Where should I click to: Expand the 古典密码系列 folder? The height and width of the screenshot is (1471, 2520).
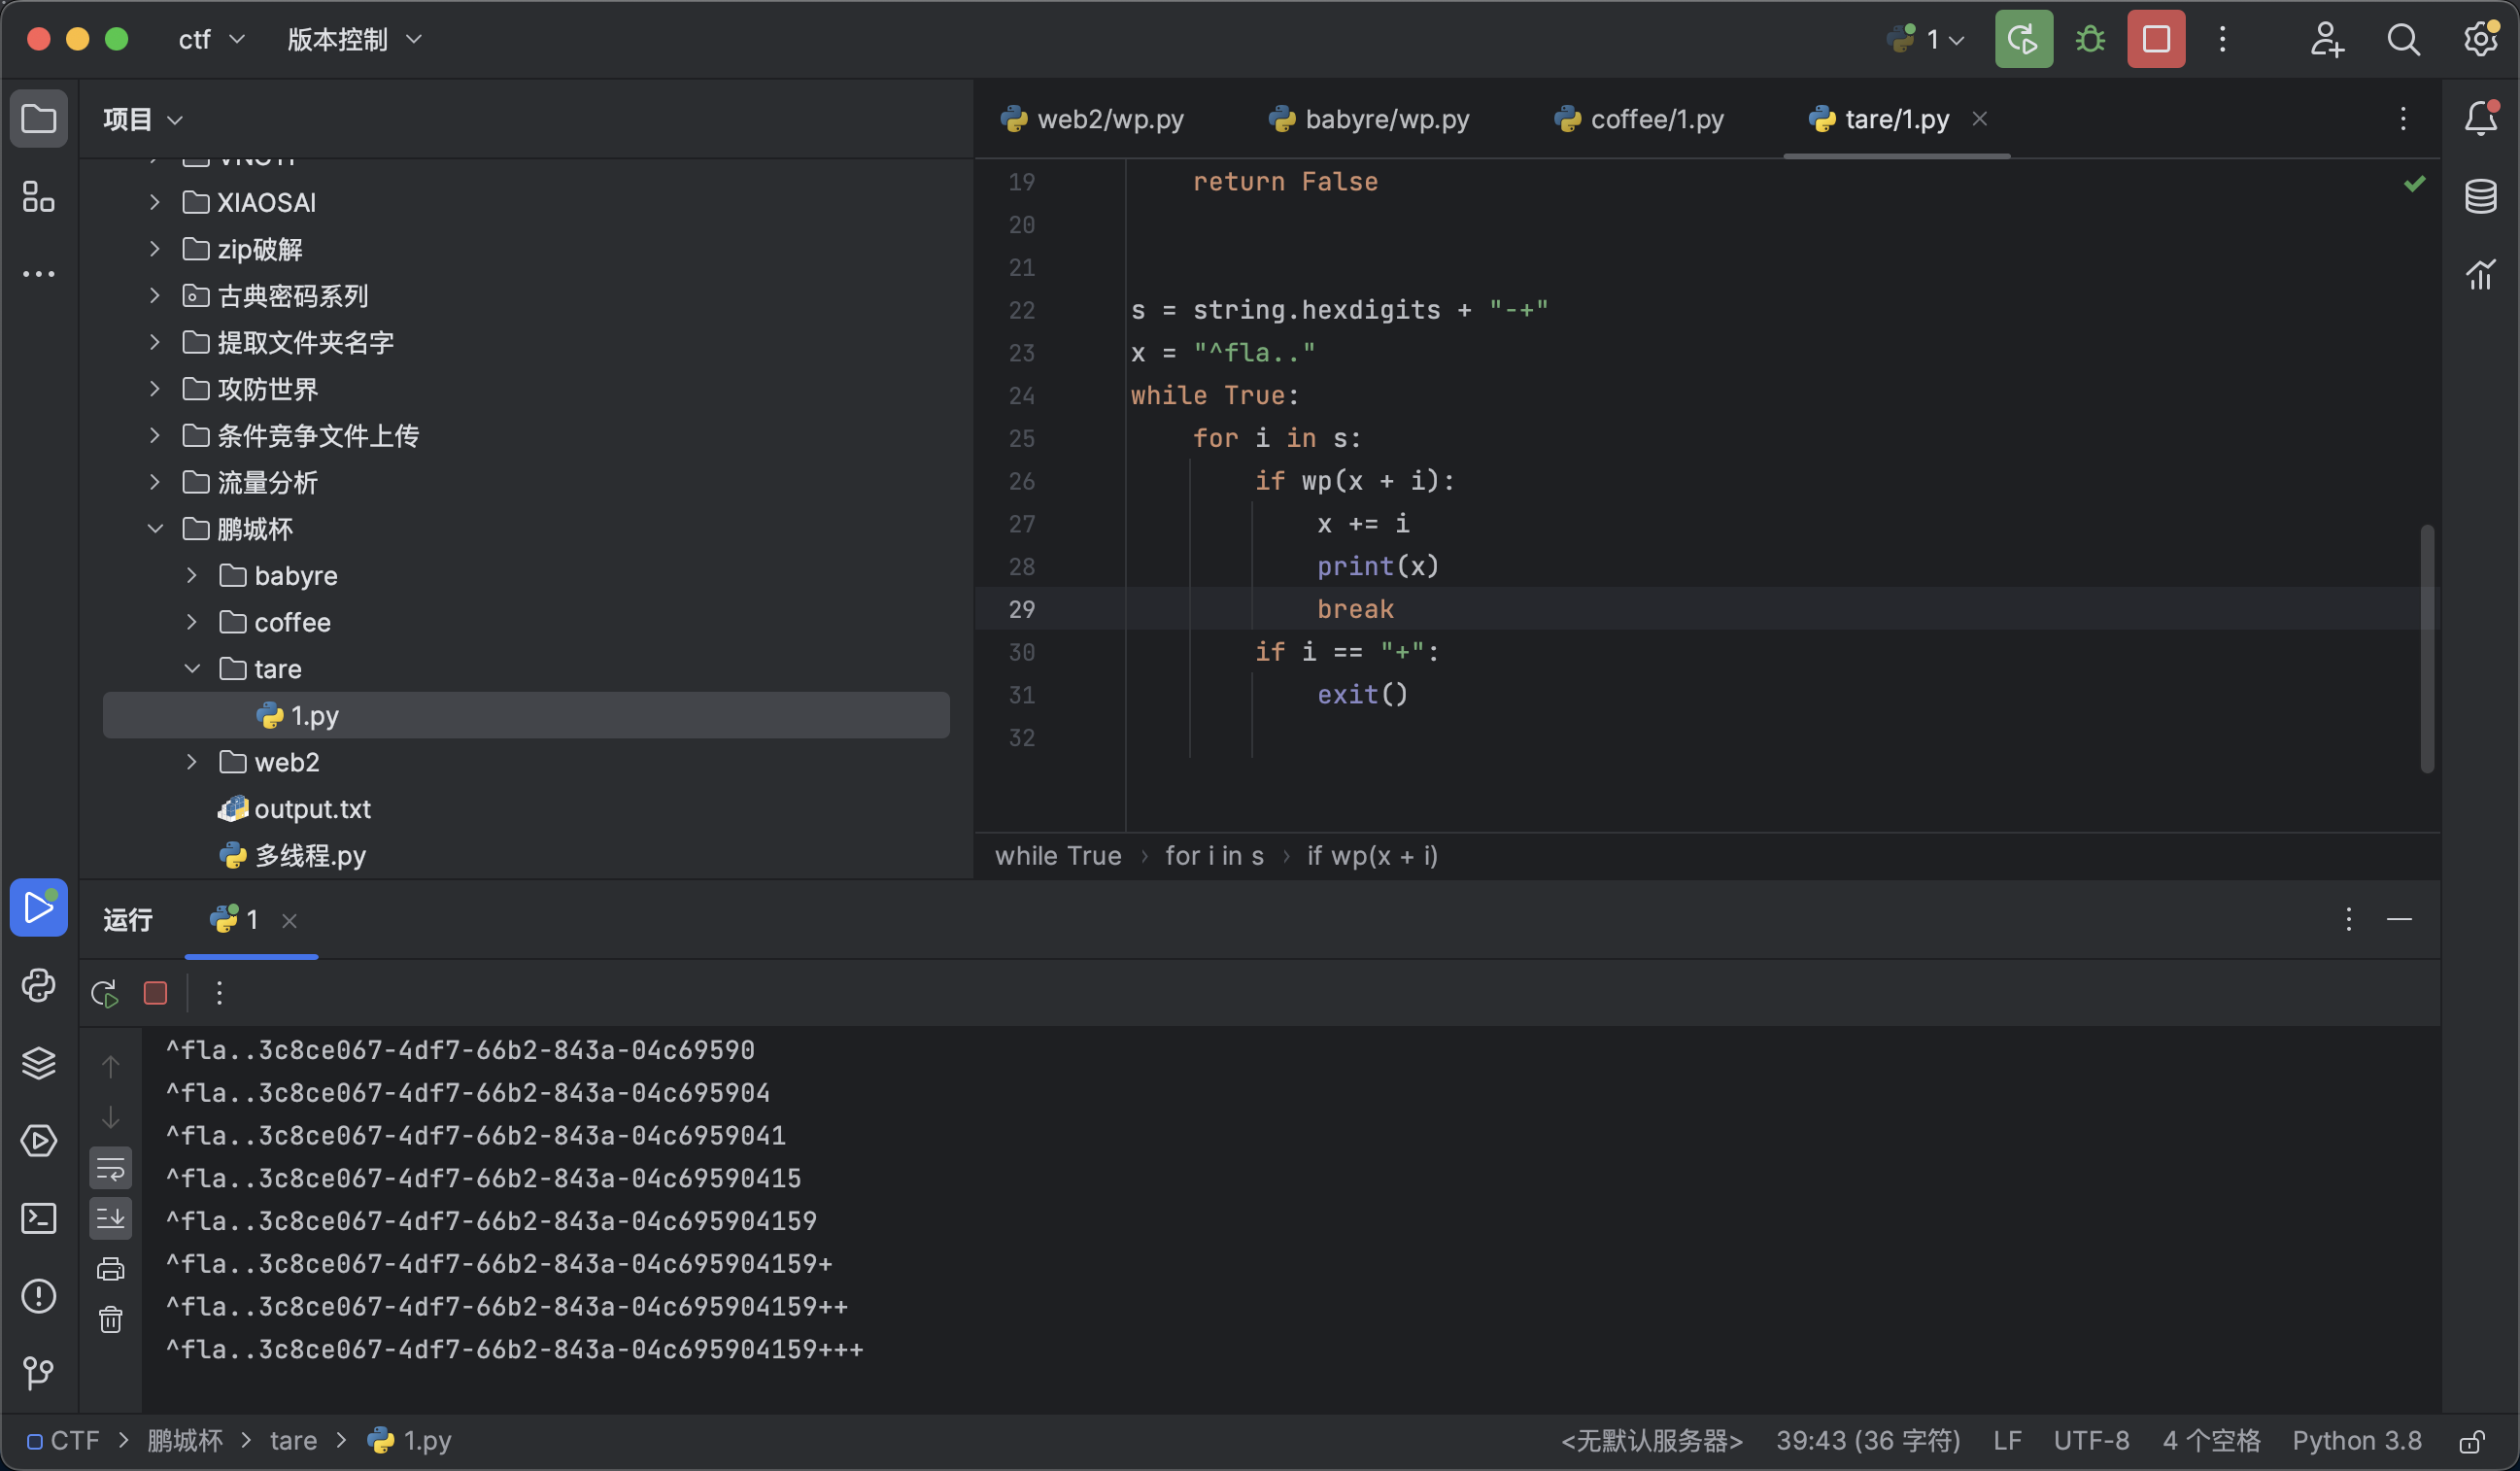point(154,295)
